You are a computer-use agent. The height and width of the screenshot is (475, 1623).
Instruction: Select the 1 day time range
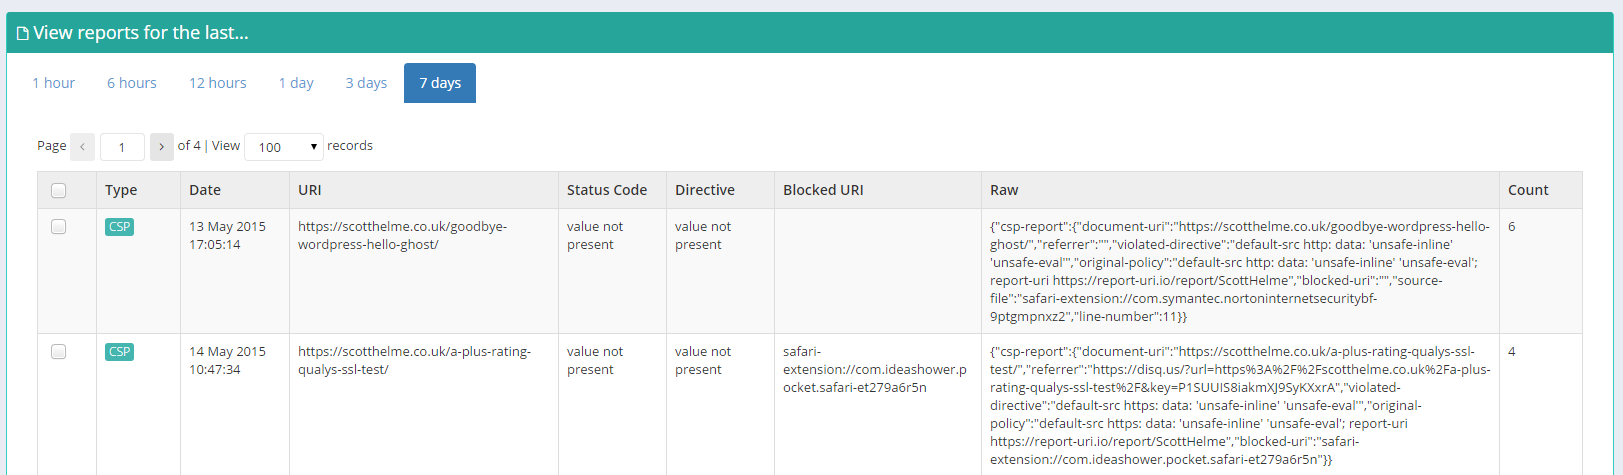coord(296,83)
